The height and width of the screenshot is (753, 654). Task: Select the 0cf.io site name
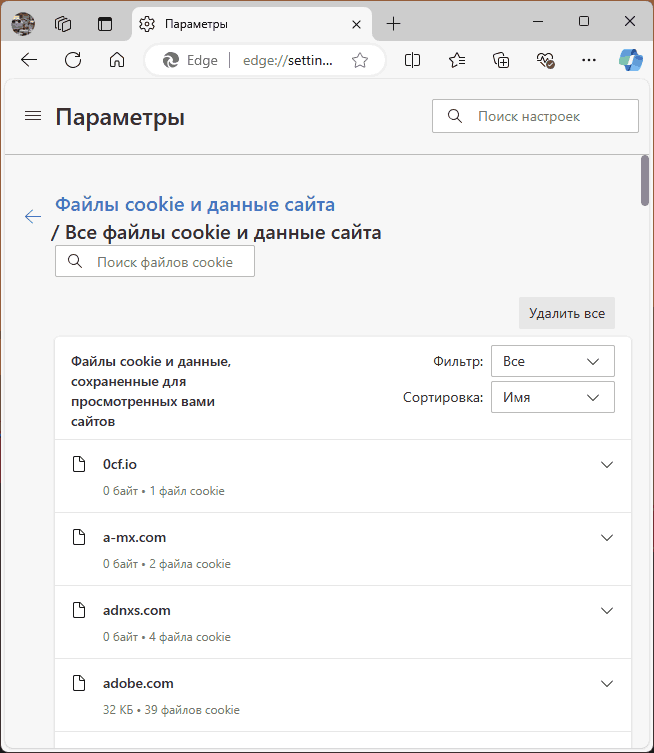120,464
